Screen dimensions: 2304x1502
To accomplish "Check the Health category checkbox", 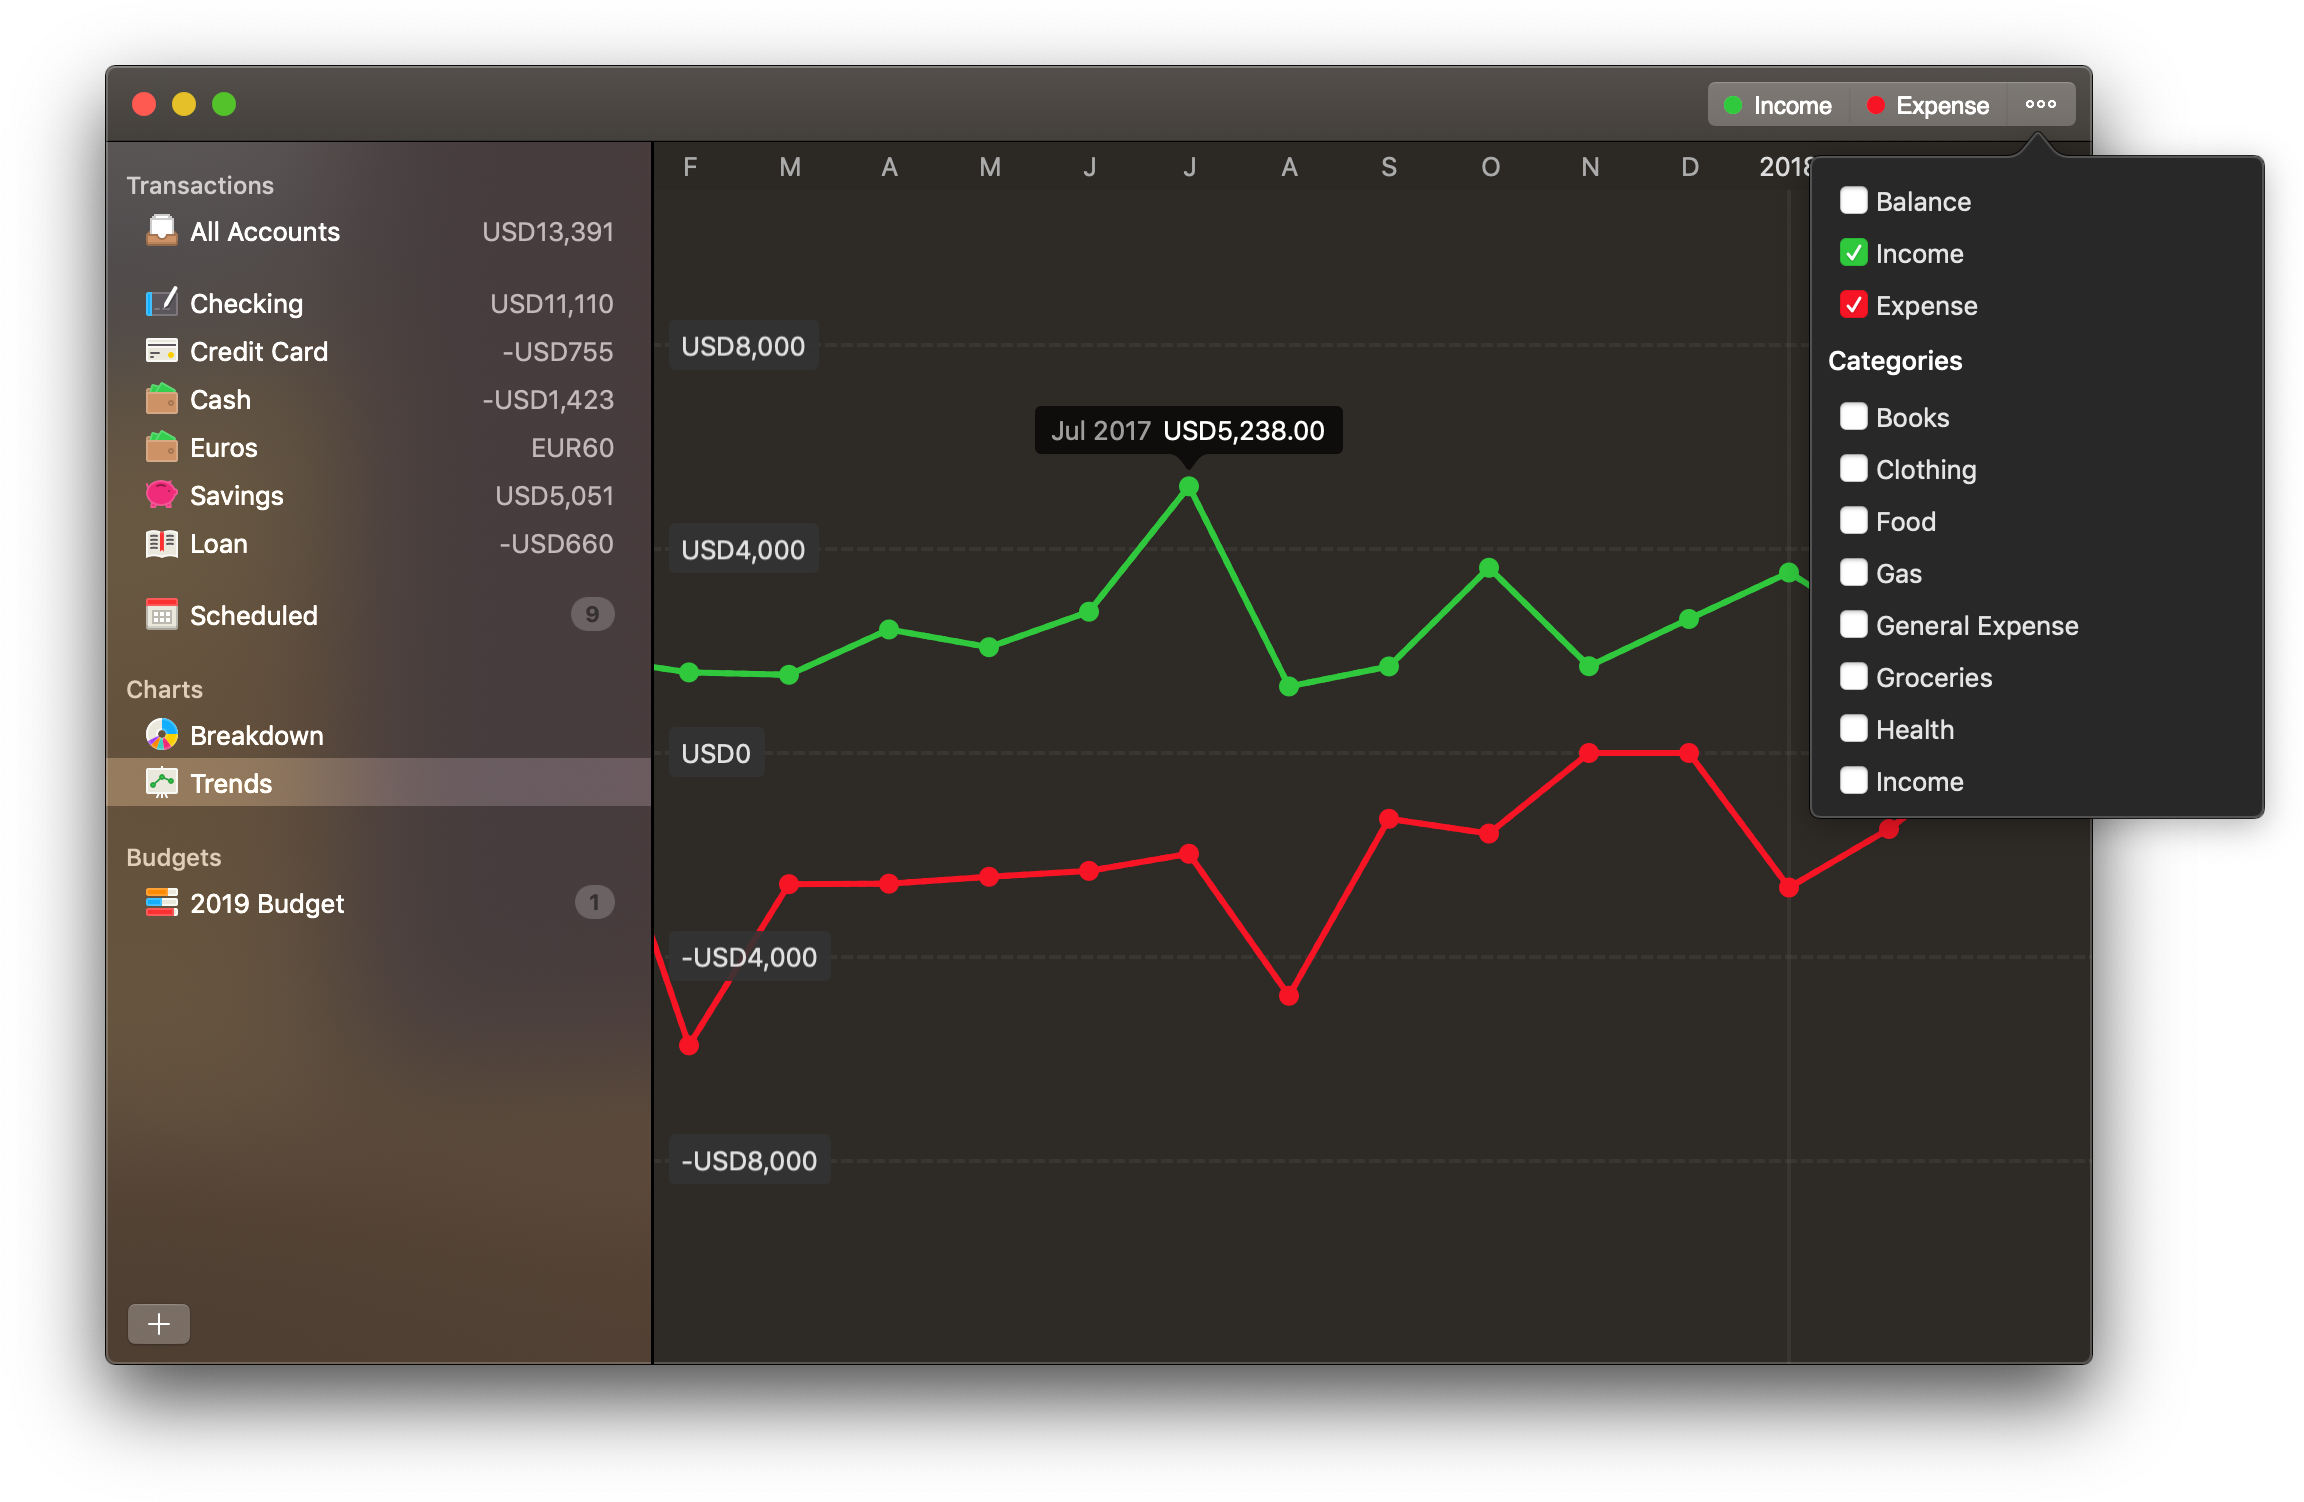I will pyautogui.click(x=1853, y=728).
